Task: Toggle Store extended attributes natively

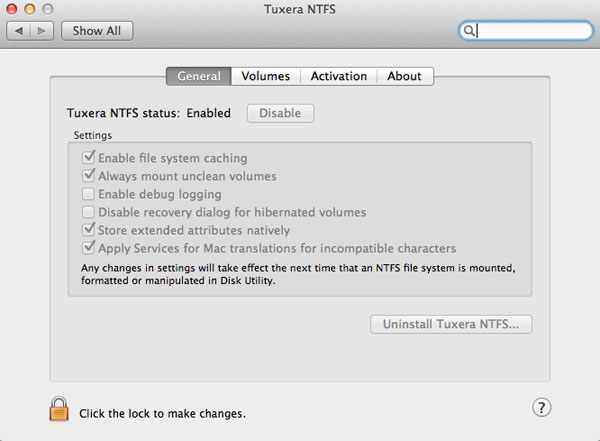Action: pos(89,230)
